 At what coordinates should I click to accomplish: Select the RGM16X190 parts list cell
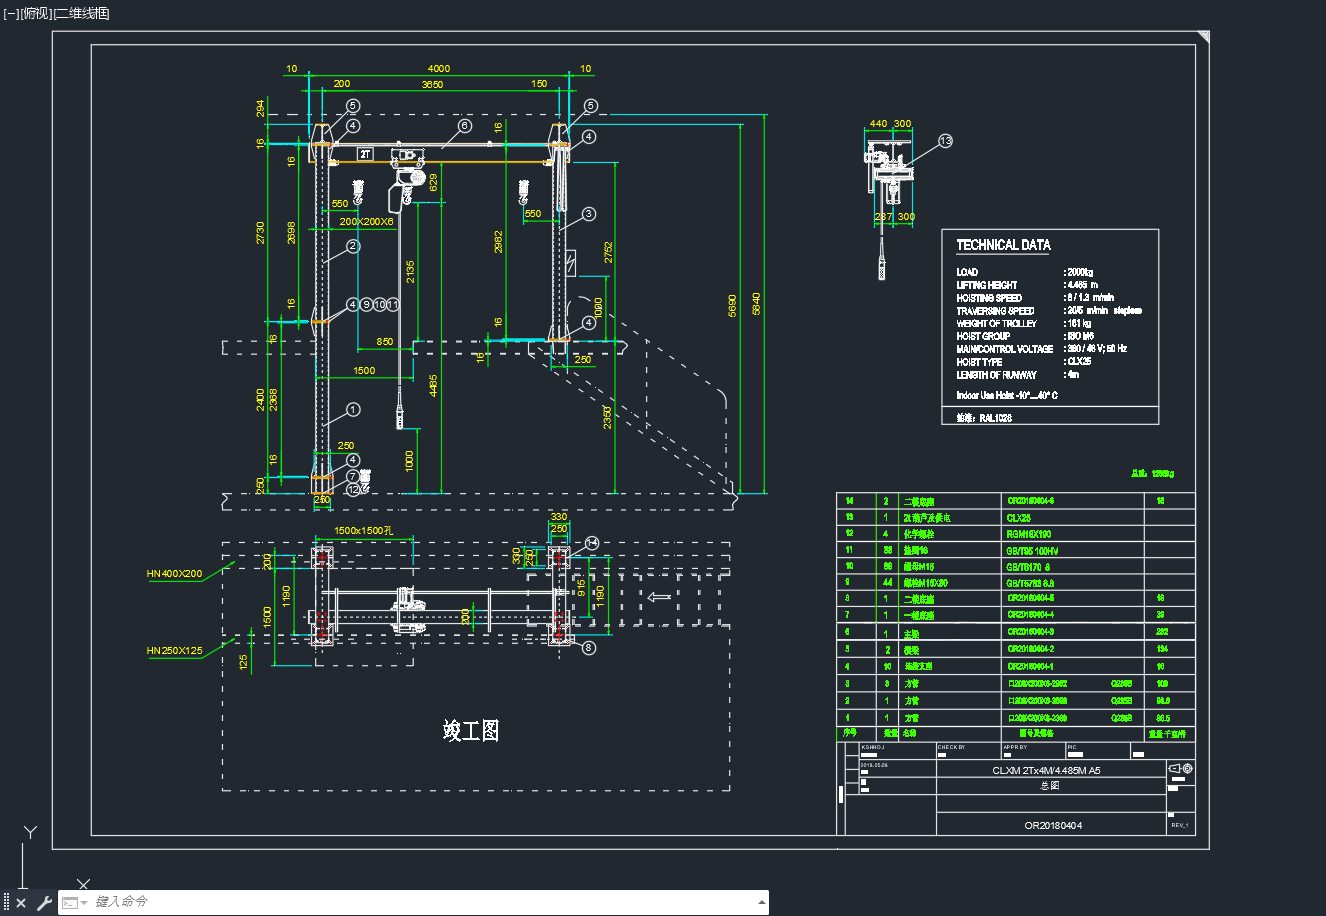click(x=1029, y=534)
